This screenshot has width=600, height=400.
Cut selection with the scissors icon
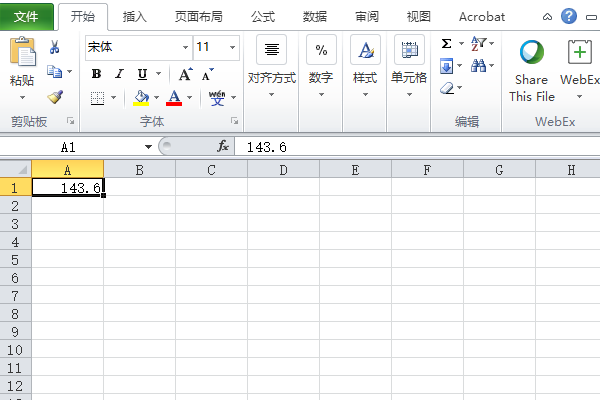[54, 47]
